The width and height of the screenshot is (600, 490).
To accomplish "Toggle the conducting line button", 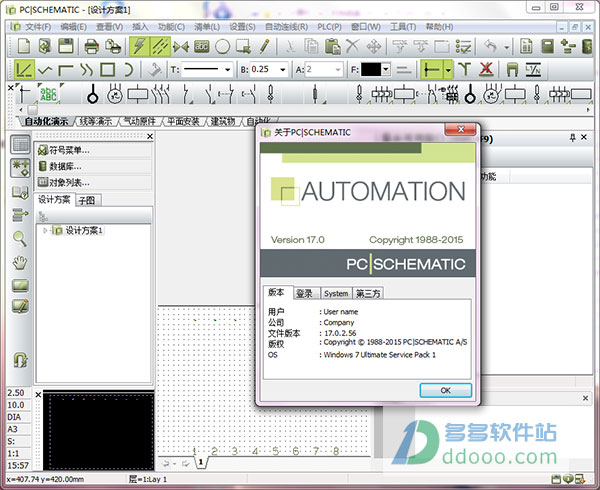I will [432, 70].
